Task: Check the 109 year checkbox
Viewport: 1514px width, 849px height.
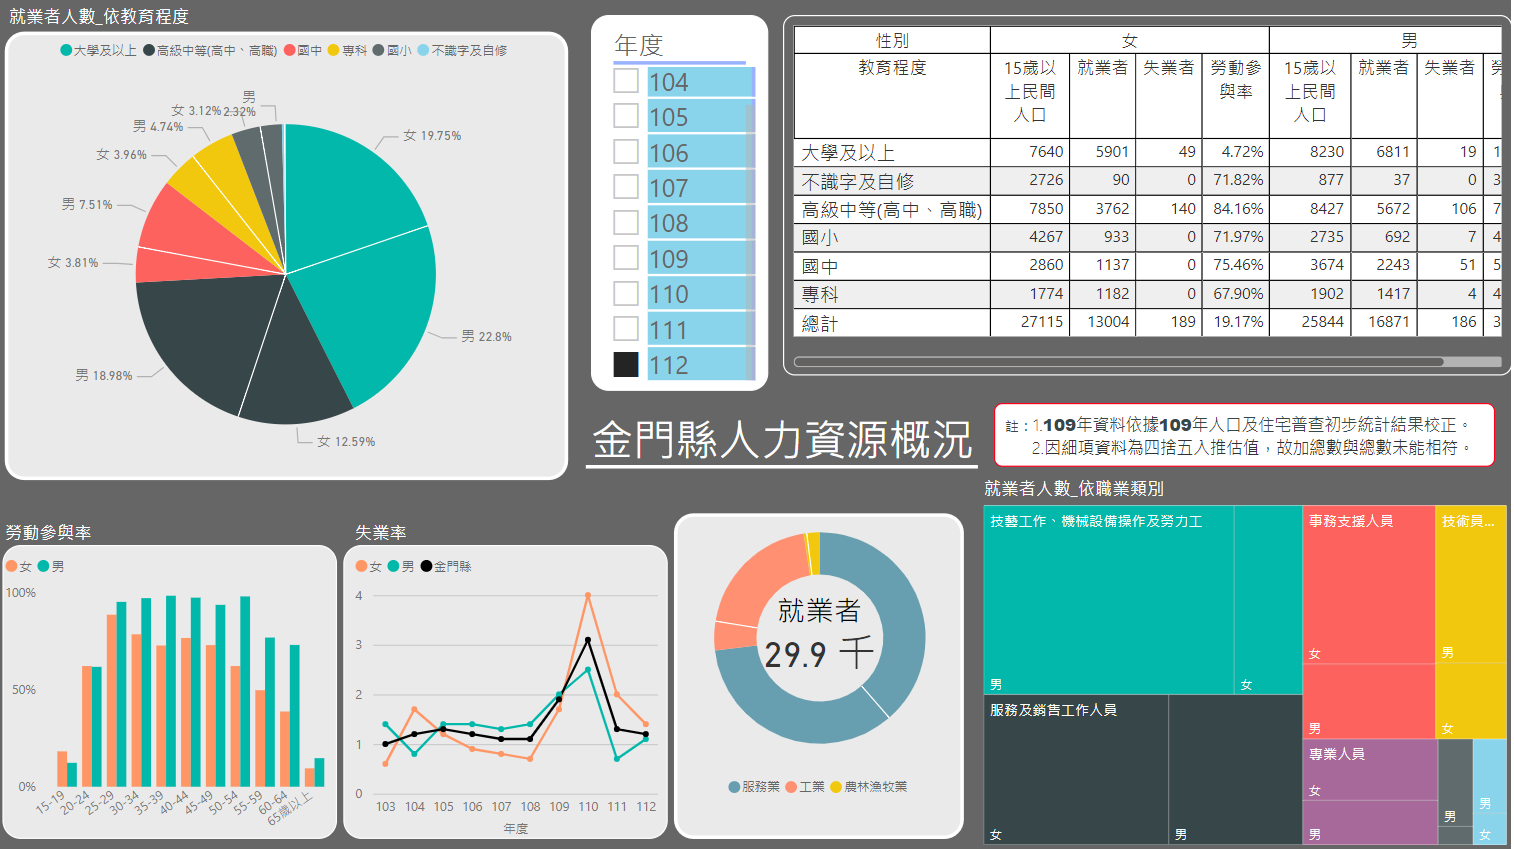Action: click(626, 257)
